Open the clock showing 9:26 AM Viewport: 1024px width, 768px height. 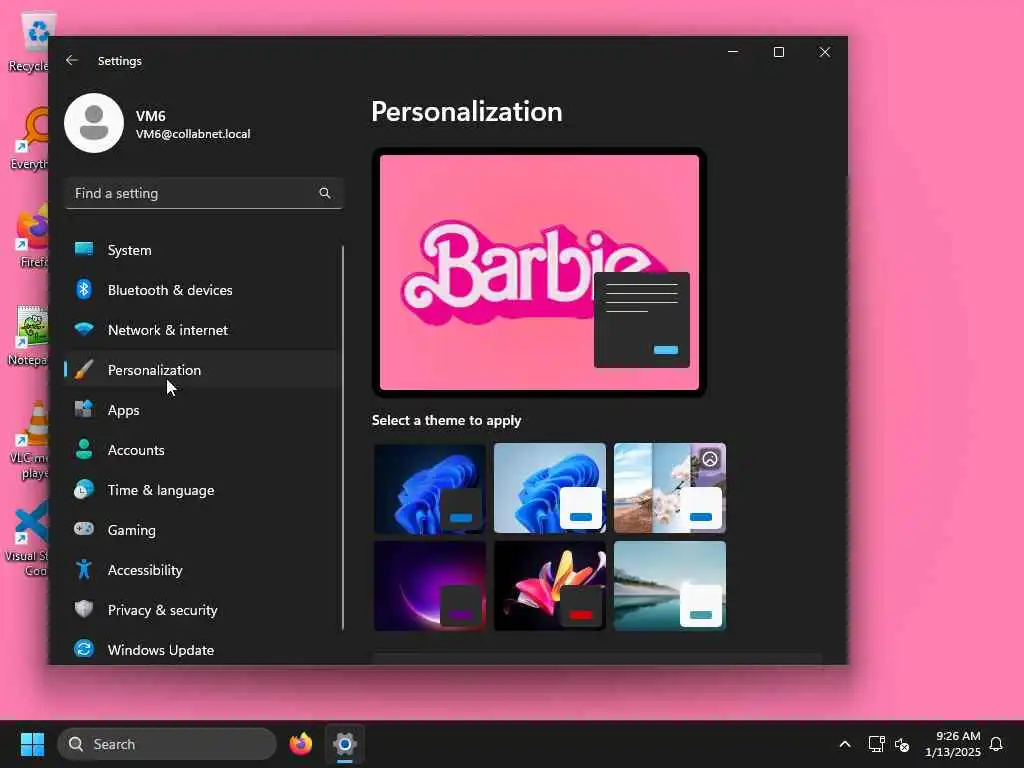[952, 744]
